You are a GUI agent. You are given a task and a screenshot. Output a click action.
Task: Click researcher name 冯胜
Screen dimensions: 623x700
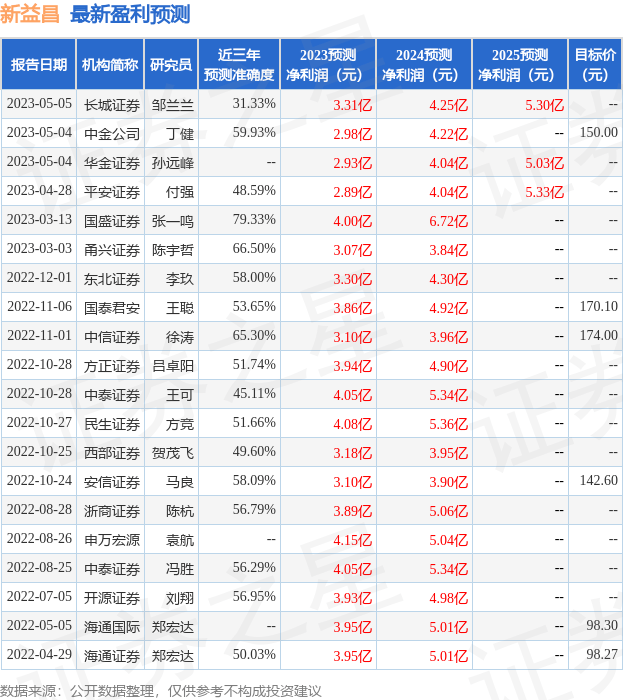click(x=180, y=569)
